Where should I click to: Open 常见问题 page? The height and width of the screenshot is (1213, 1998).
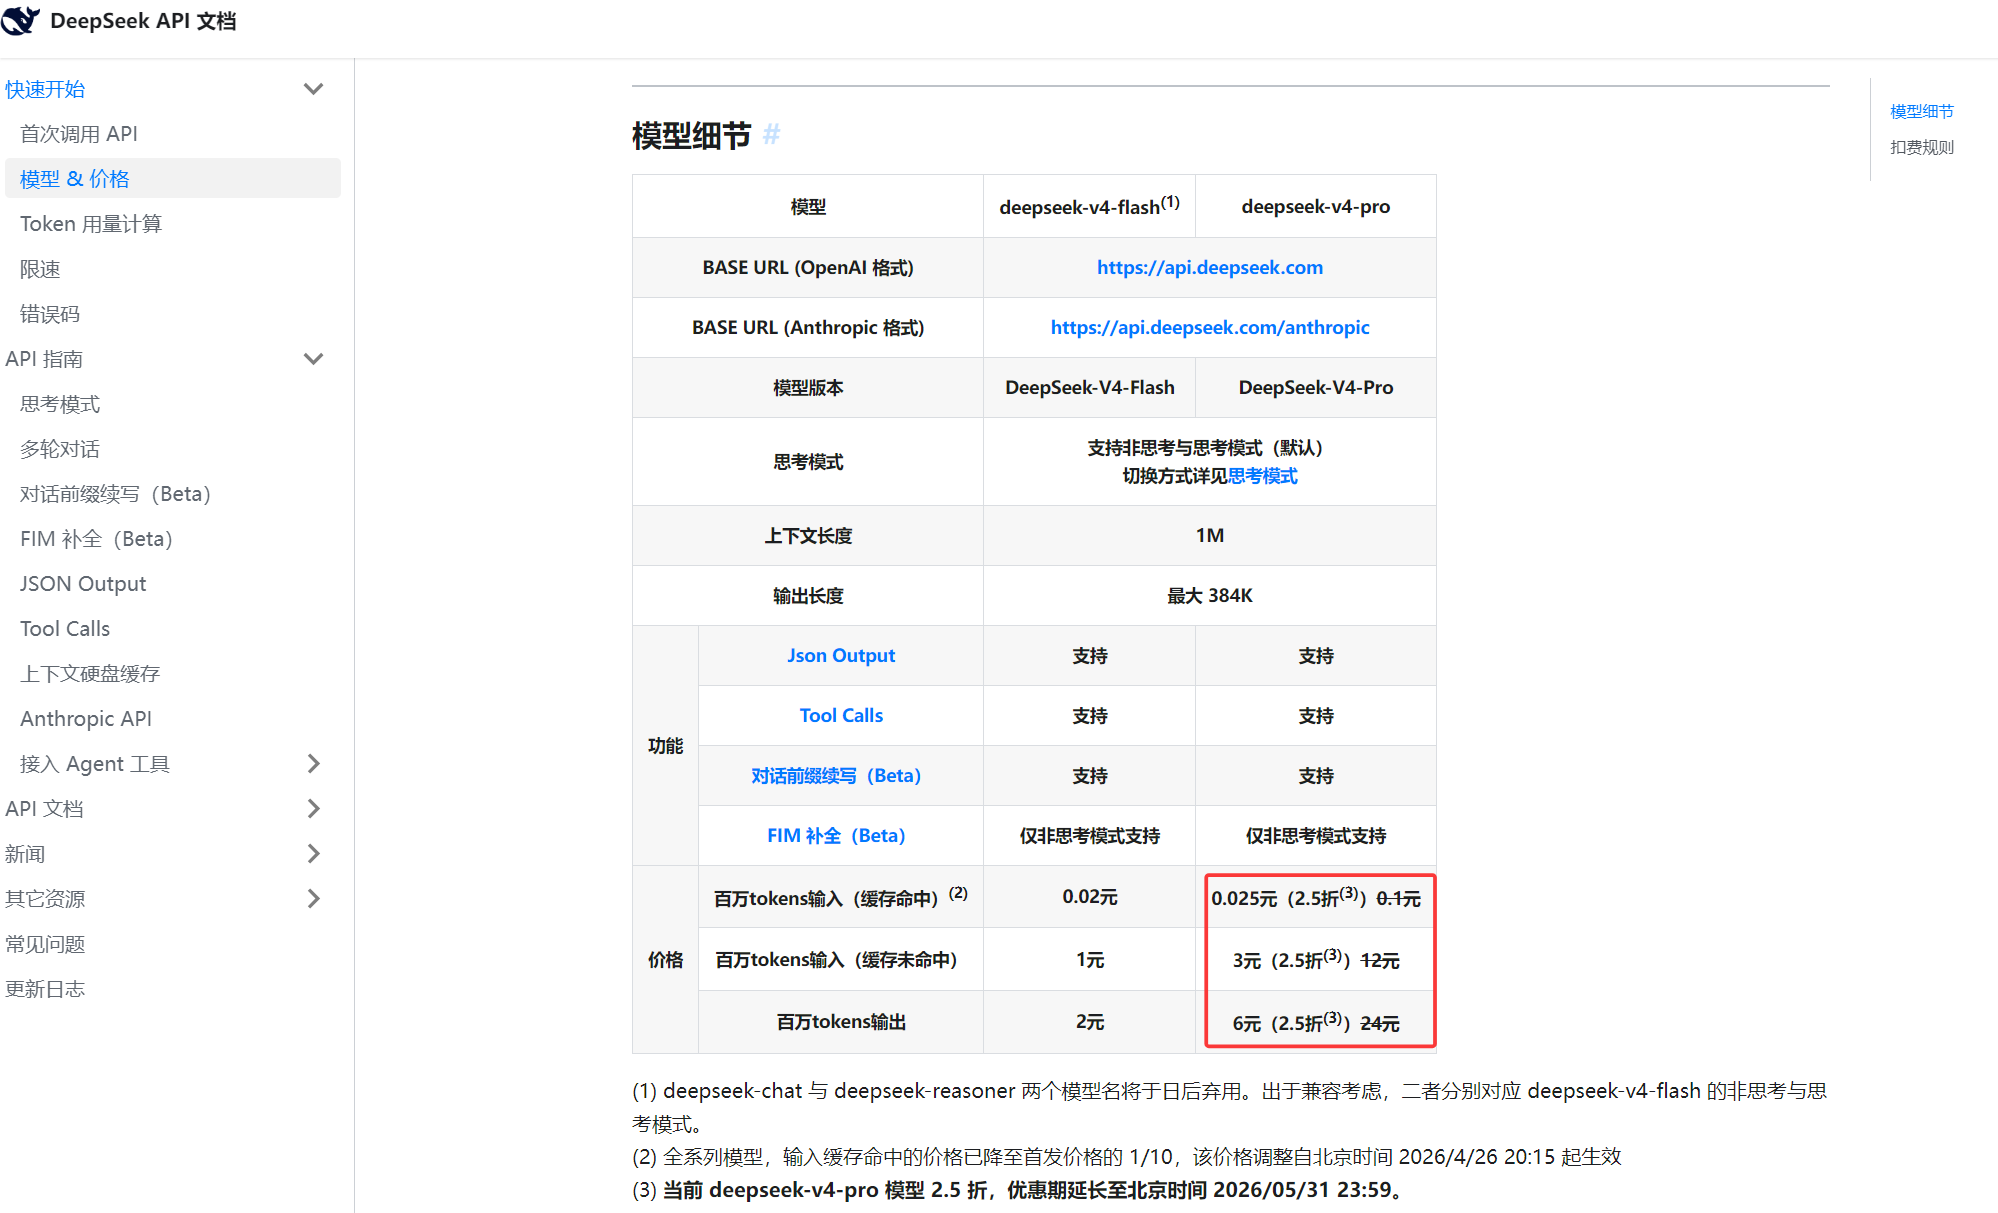[45, 944]
